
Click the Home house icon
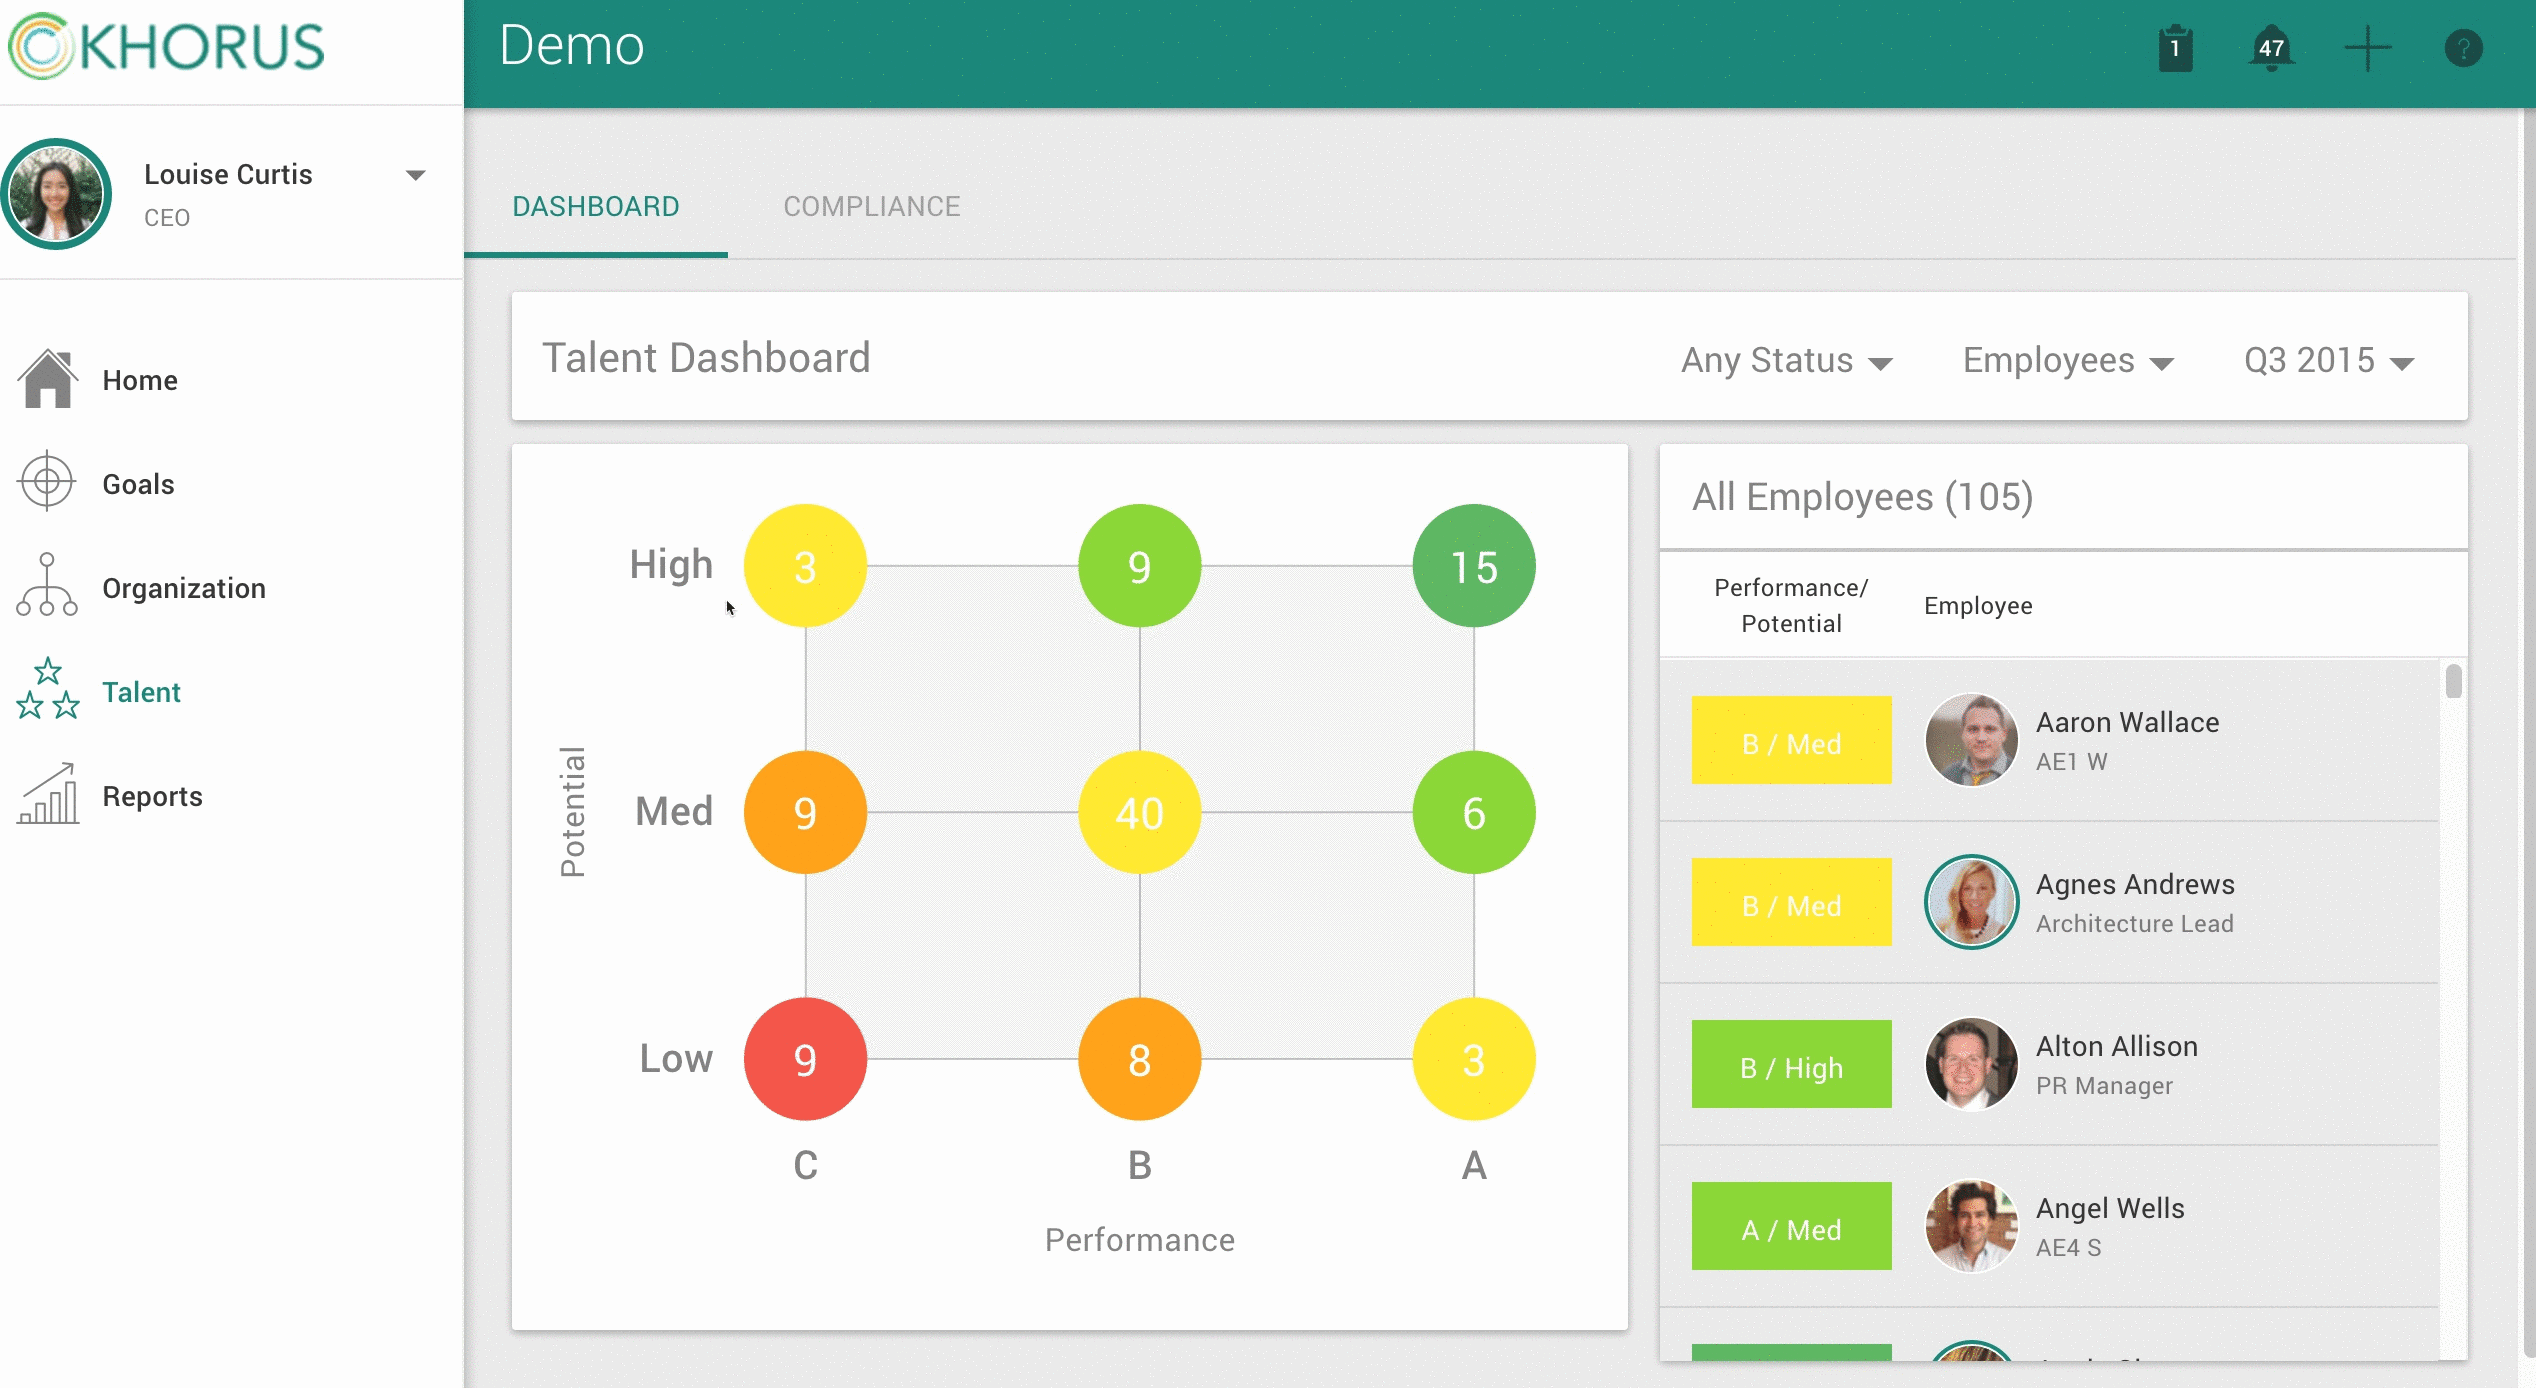47,379
